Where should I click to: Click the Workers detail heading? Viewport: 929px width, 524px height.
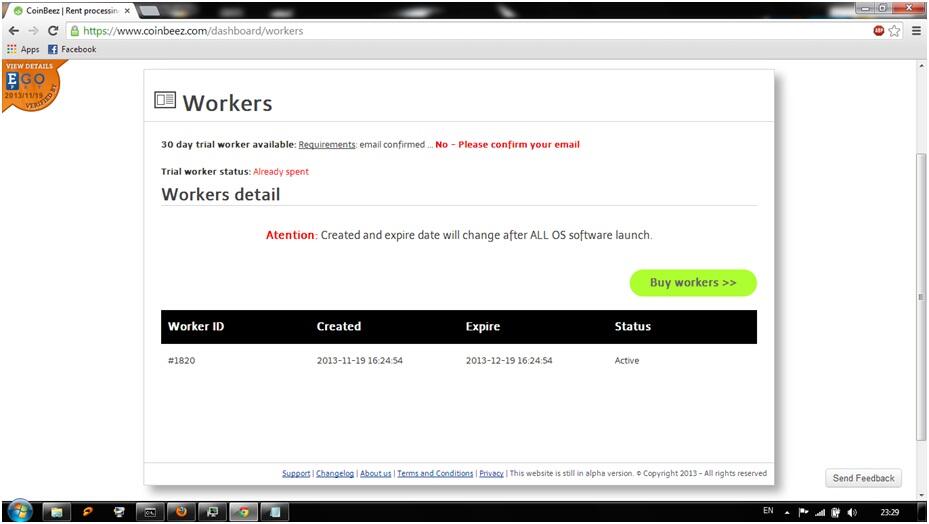220,194
